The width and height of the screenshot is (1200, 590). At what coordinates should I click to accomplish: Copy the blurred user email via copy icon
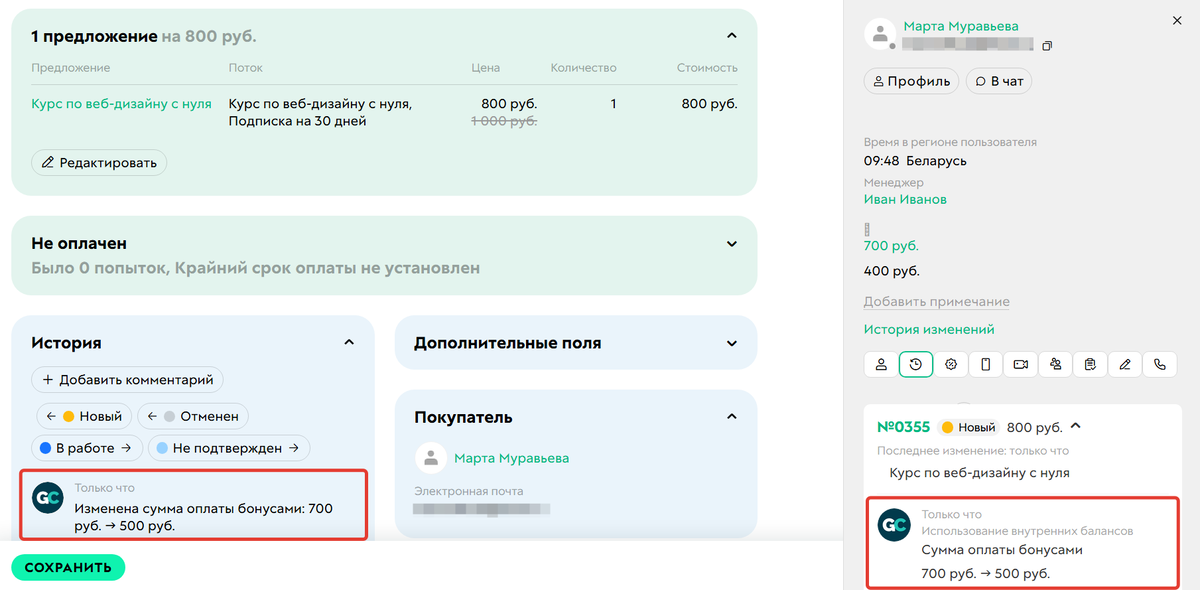(x=1047, y=46)
